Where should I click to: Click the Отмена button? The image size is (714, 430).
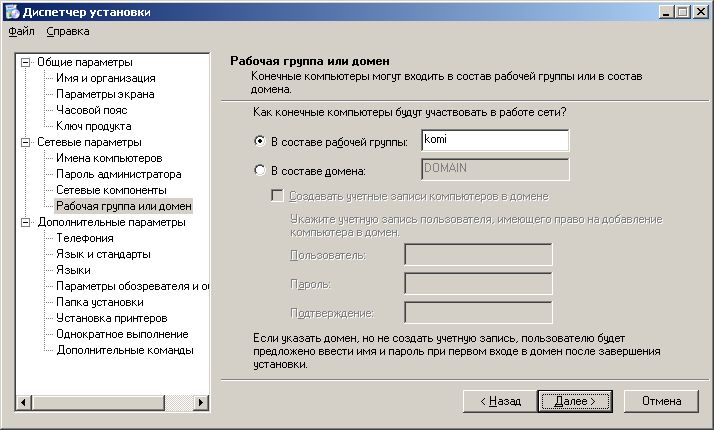tap(661, 401)
